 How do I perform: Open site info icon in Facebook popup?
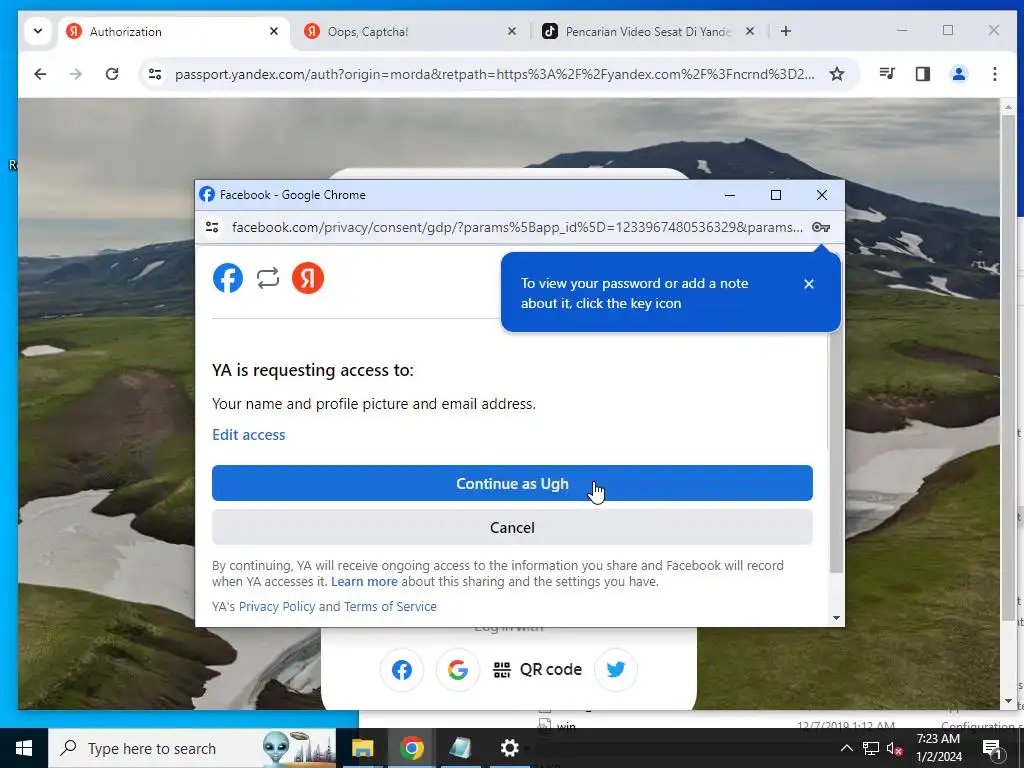pos(212,227)
